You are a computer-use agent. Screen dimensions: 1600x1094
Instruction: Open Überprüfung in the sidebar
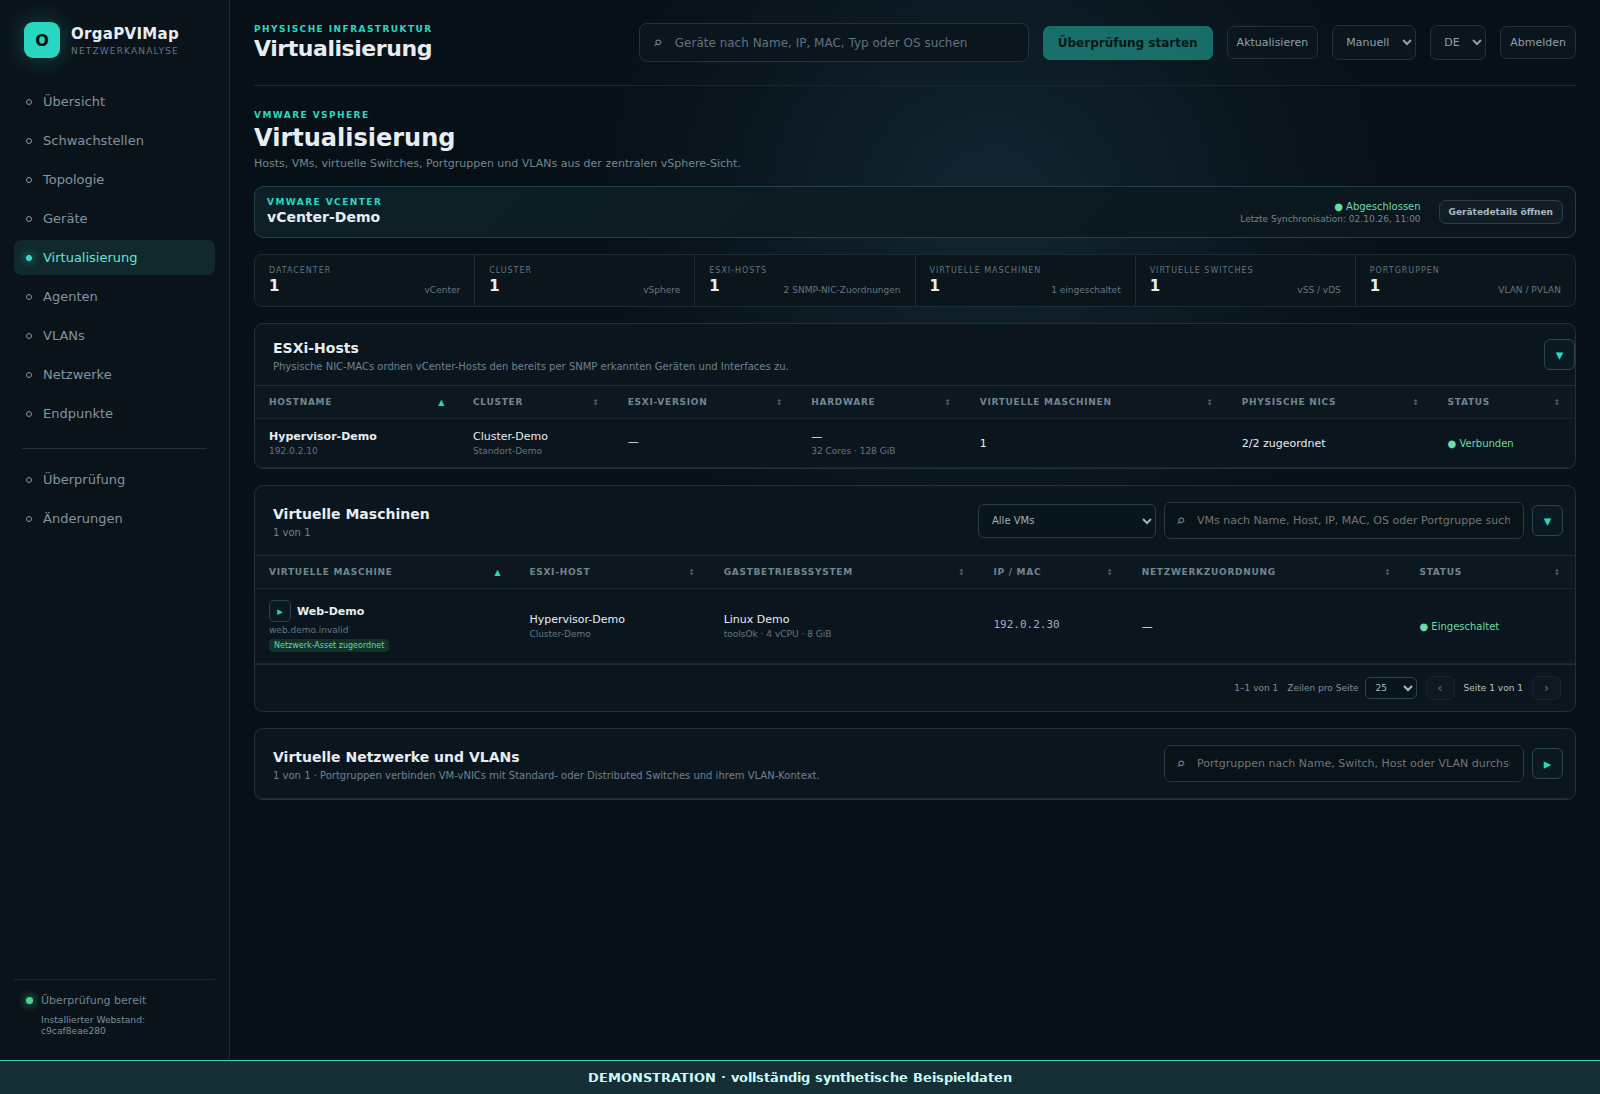click(x=114, y=479)
